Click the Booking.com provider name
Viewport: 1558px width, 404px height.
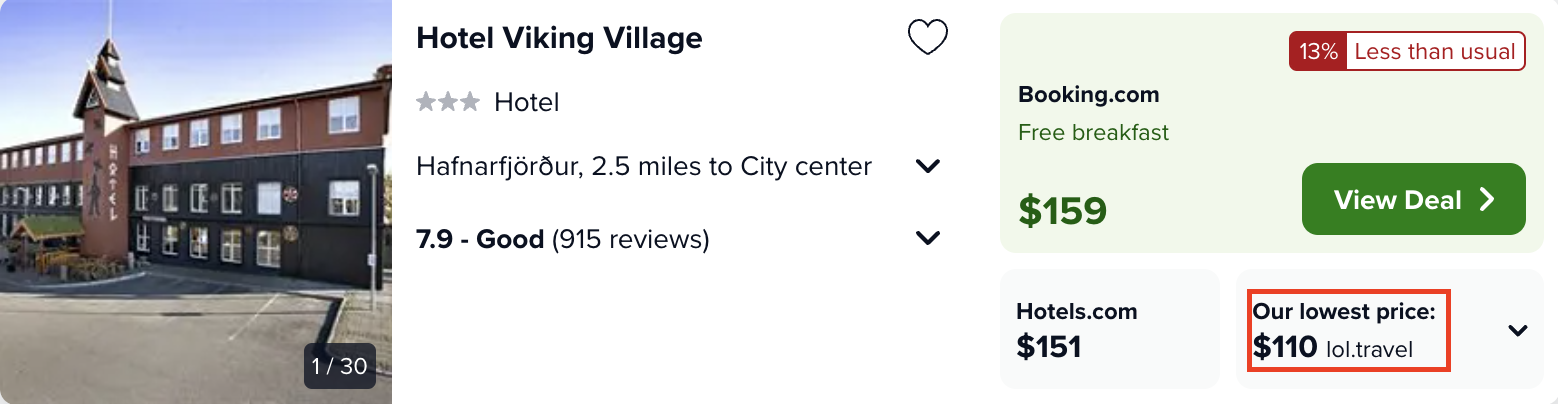pyautogui.click(x=1088, y=95)
